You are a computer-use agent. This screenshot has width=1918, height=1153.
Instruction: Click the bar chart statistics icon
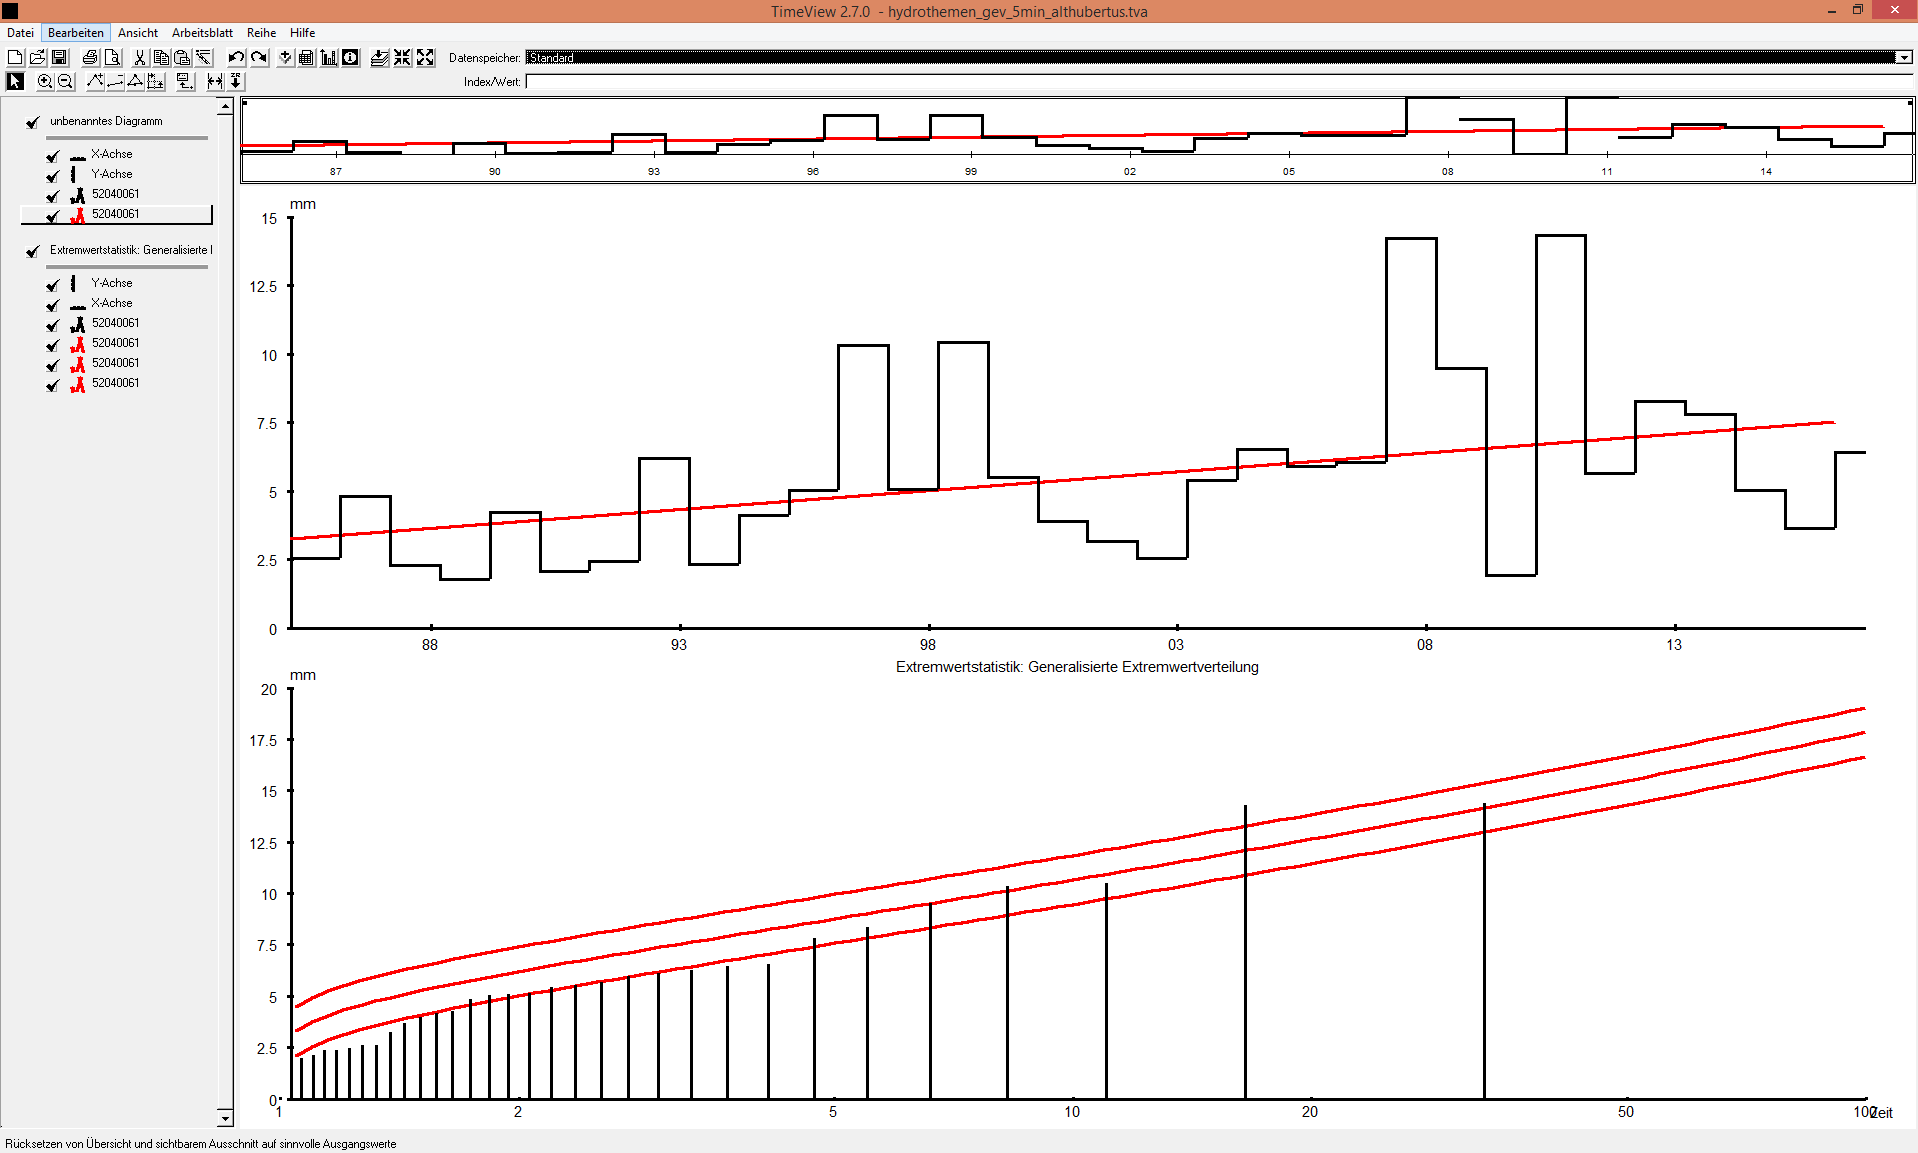tap(329, 58)
